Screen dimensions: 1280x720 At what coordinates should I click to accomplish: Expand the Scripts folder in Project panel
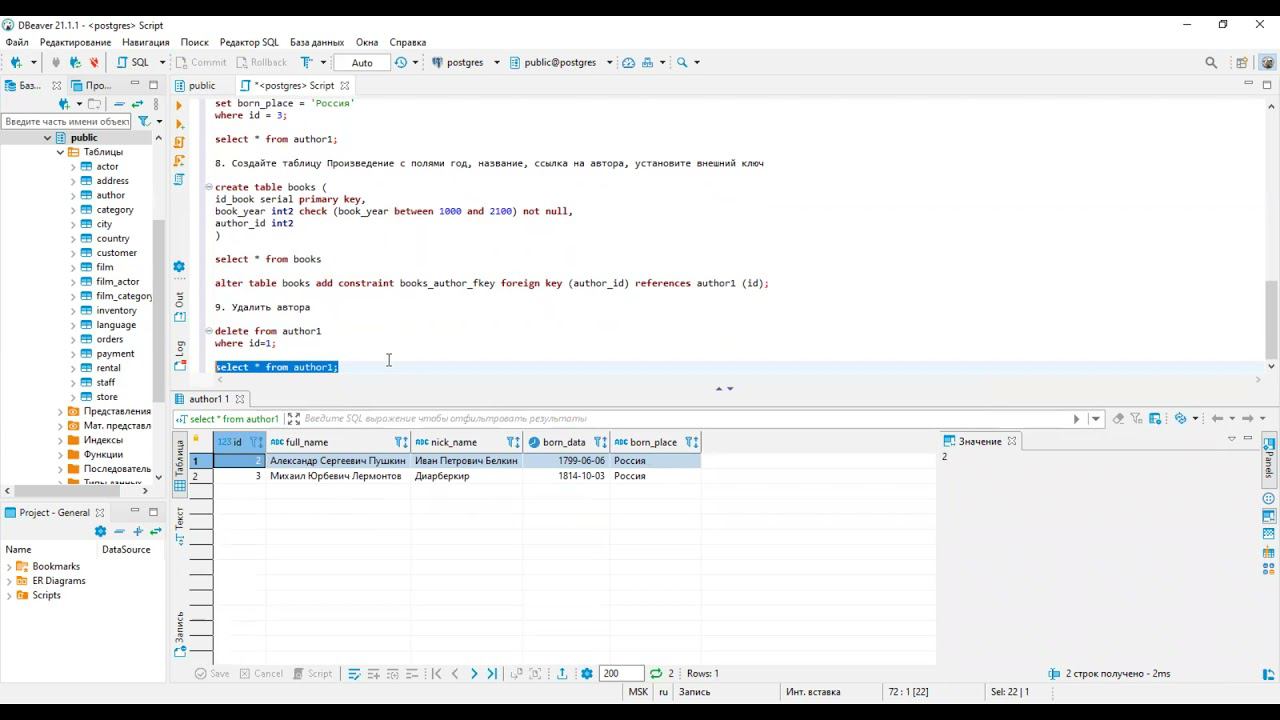coord(9,596)
